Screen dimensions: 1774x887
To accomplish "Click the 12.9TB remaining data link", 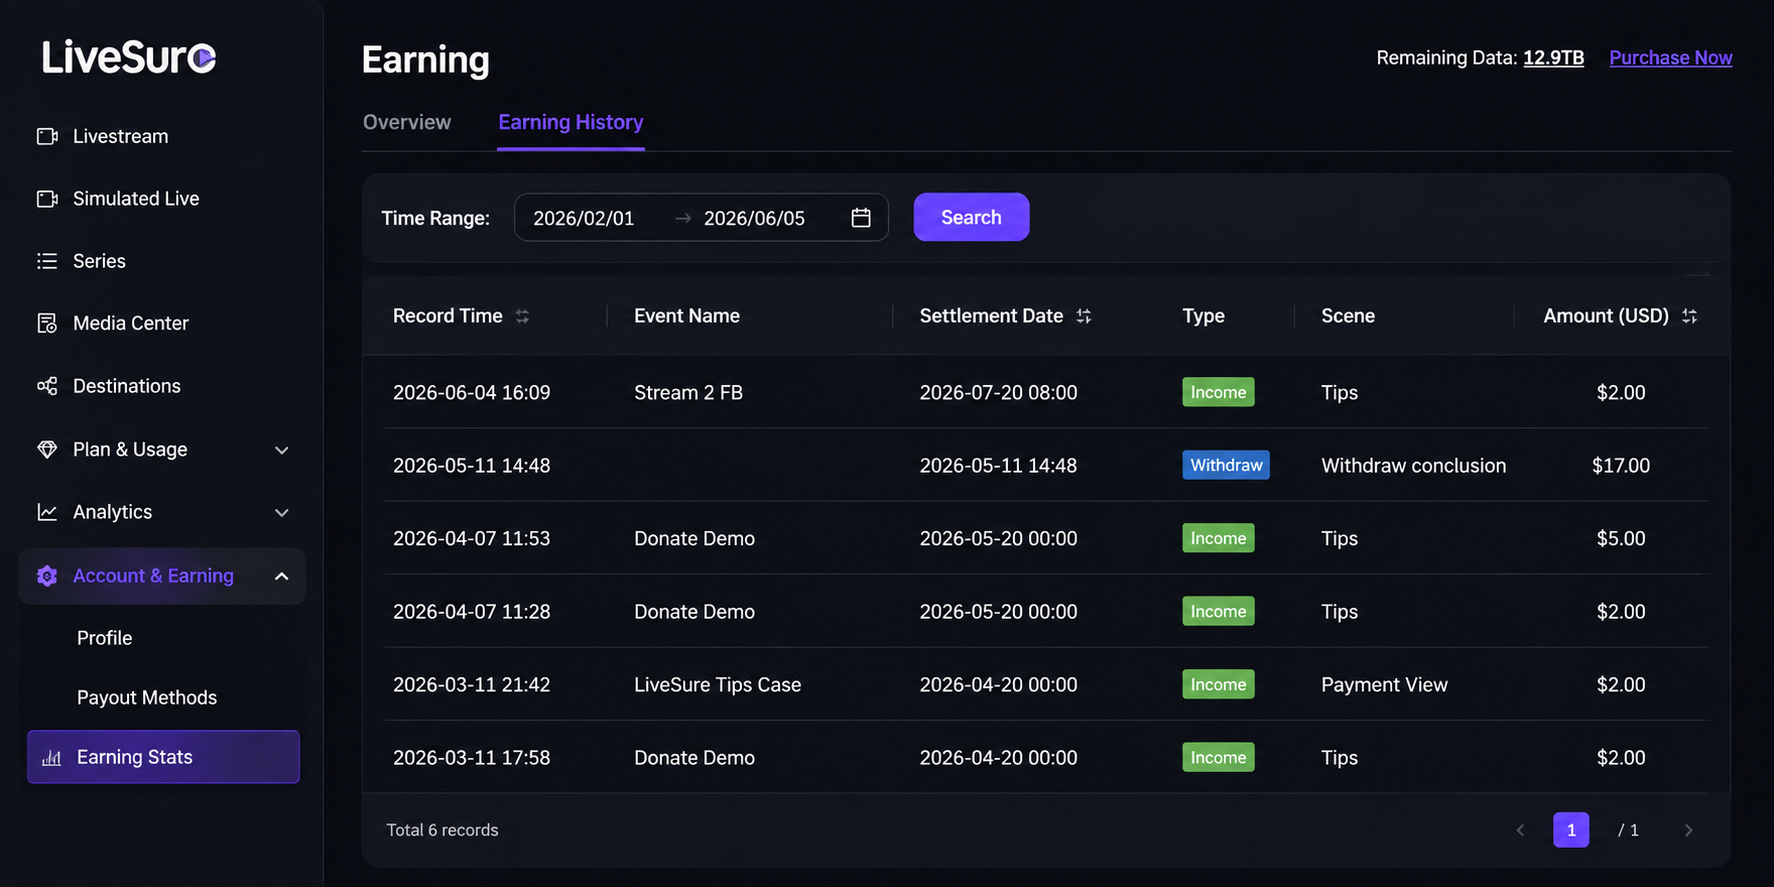I will [x=1553, y=58].
